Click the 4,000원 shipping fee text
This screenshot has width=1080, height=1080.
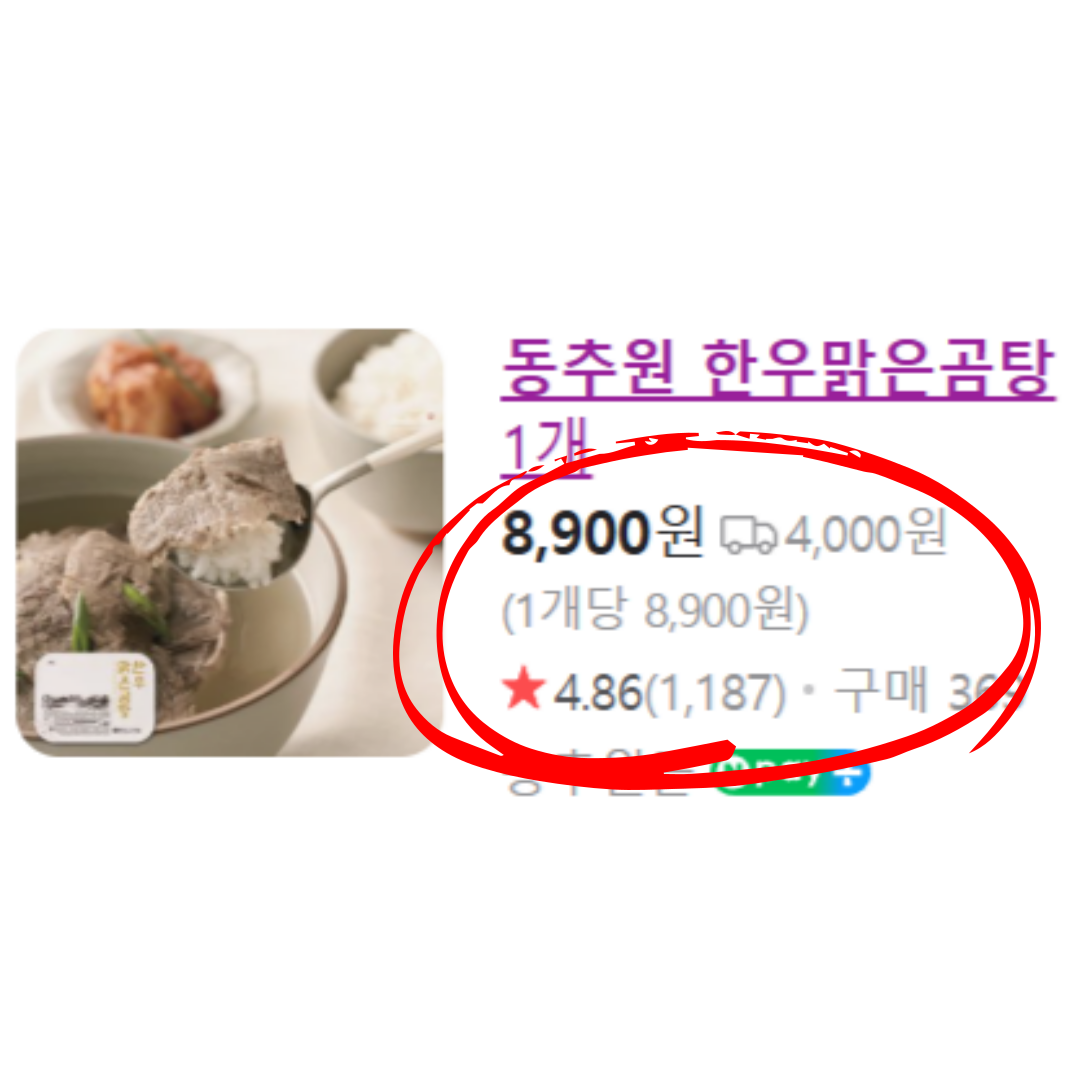(866, 534)
